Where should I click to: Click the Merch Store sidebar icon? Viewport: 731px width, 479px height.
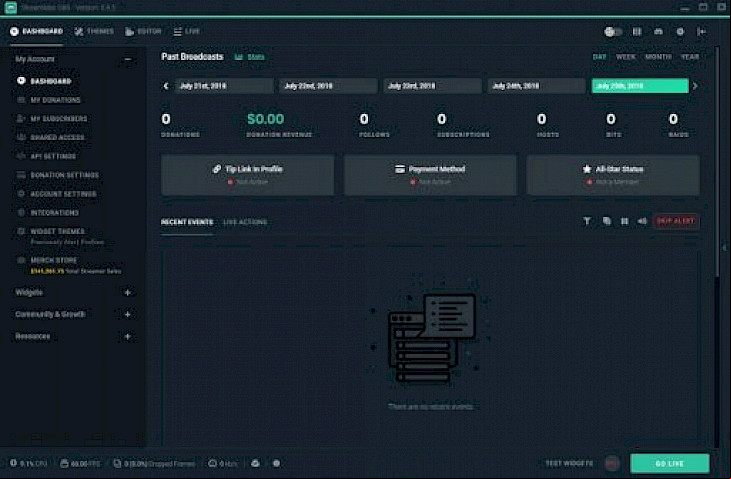[x=21, y=260]
